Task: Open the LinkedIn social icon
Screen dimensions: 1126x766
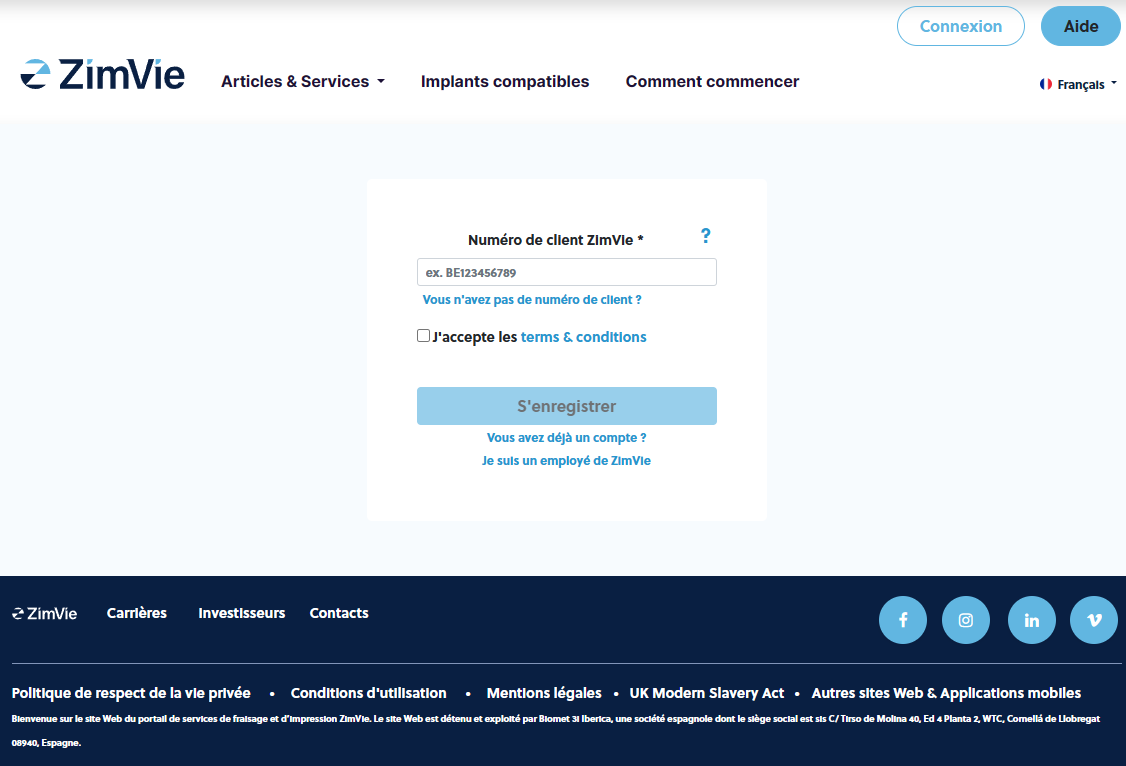Action: click(x=1032, y=620)
